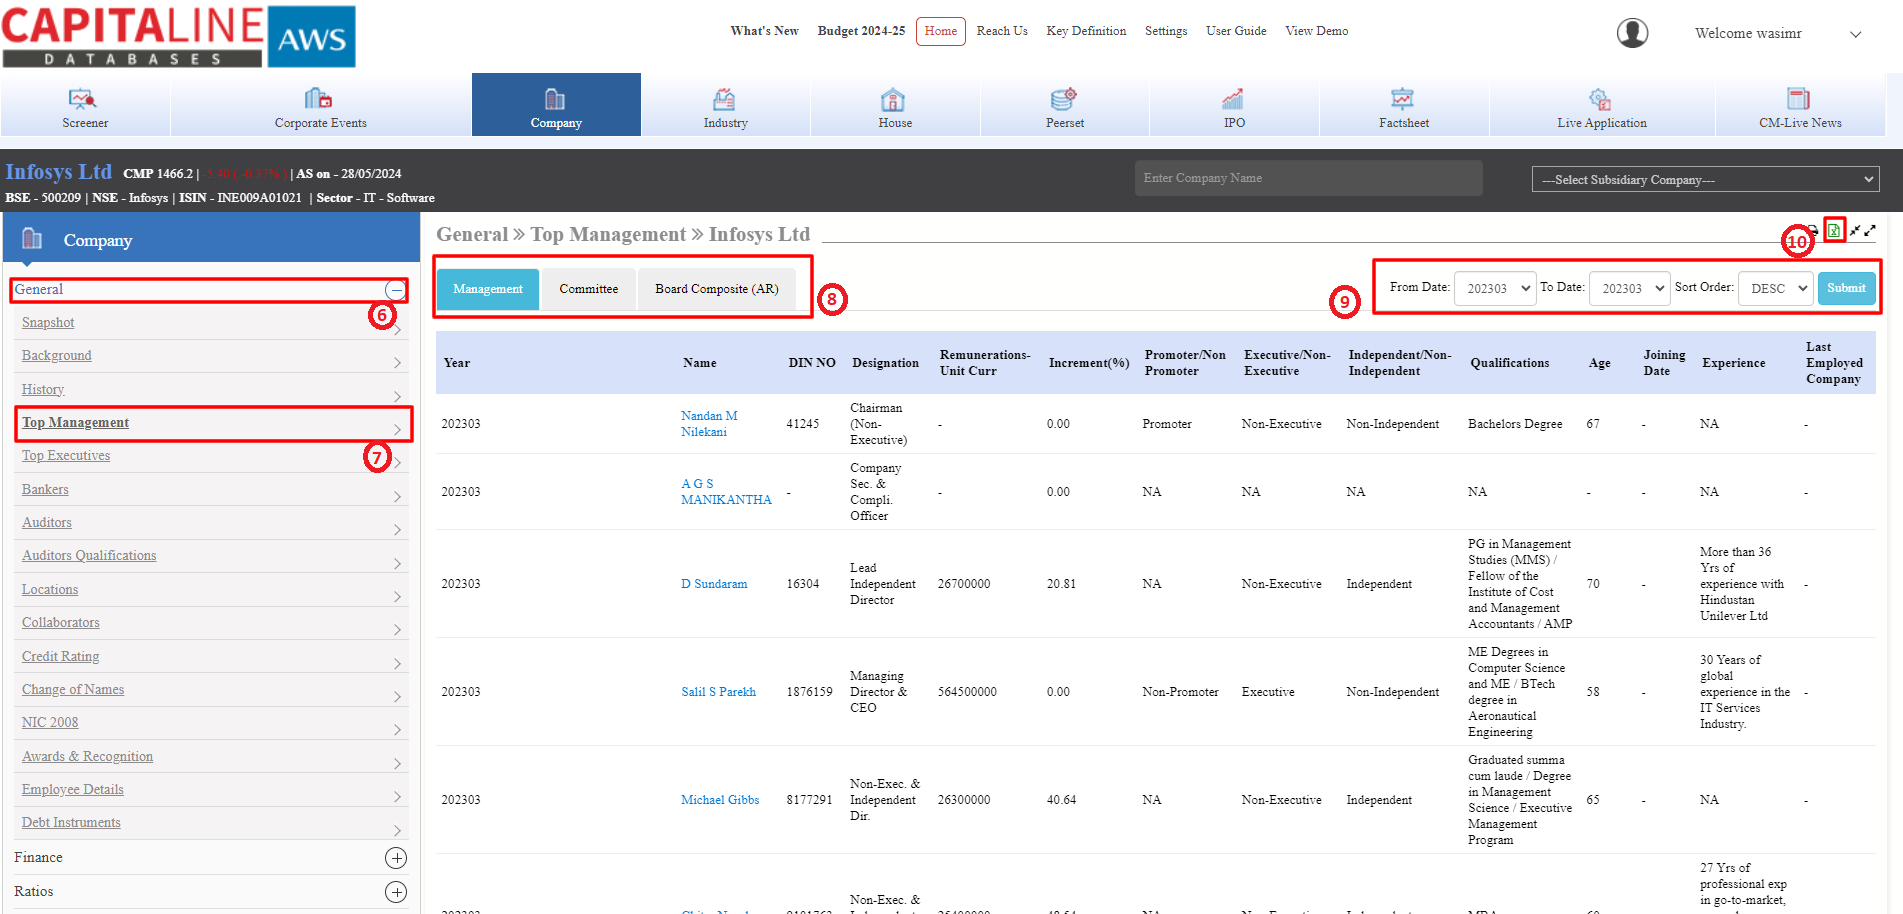1903x914 pixels.
Task: Open the Settings menu item
Action: [x=1166, y=31]
